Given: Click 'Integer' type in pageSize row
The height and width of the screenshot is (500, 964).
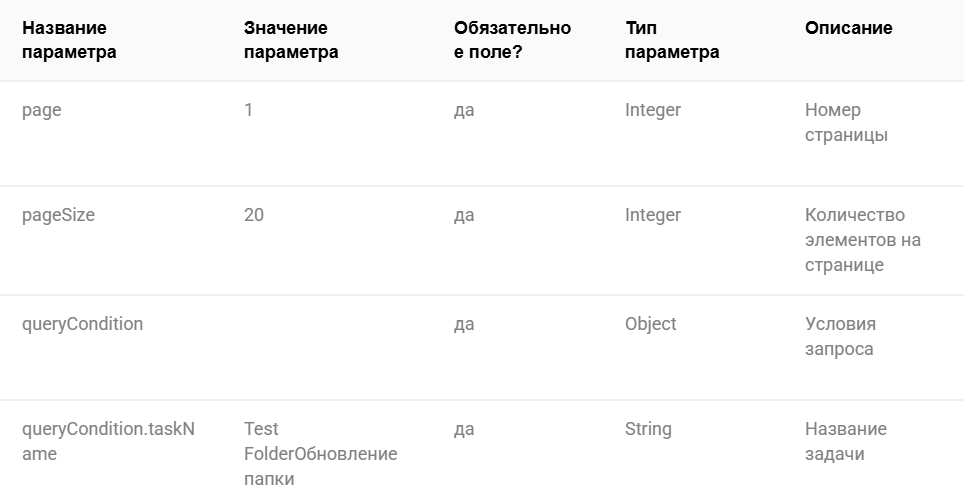Looking at the screenshot, I should 653,215.
